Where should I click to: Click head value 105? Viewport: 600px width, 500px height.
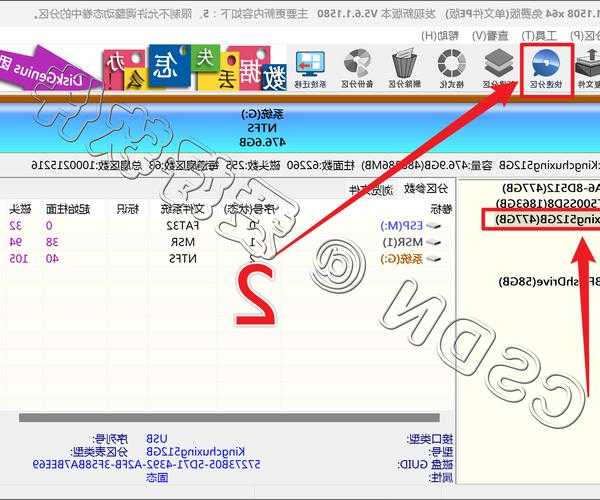(19, 259)
